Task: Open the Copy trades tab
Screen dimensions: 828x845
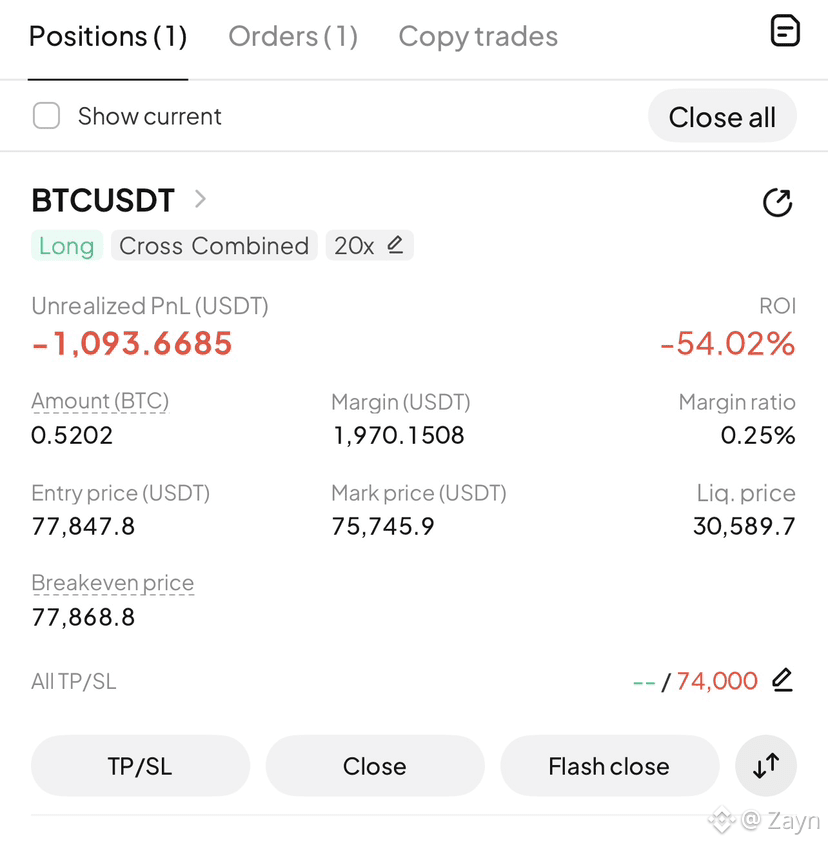Action: (x=478, y=37)
